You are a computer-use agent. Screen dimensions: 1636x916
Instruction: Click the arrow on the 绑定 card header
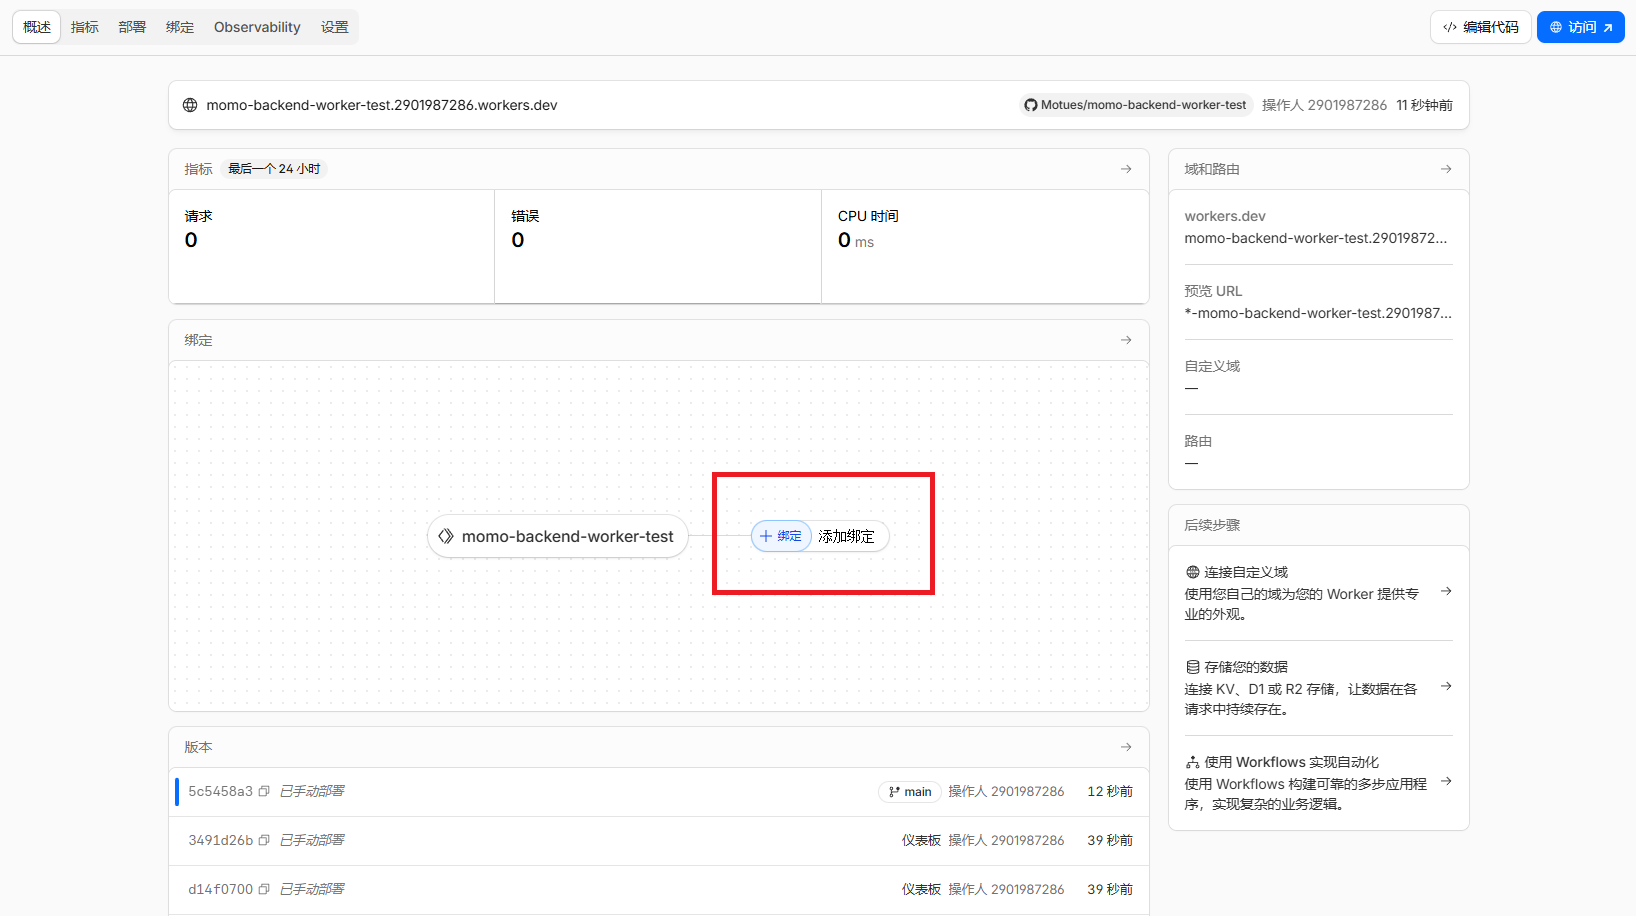click(x=1126, y=340)
